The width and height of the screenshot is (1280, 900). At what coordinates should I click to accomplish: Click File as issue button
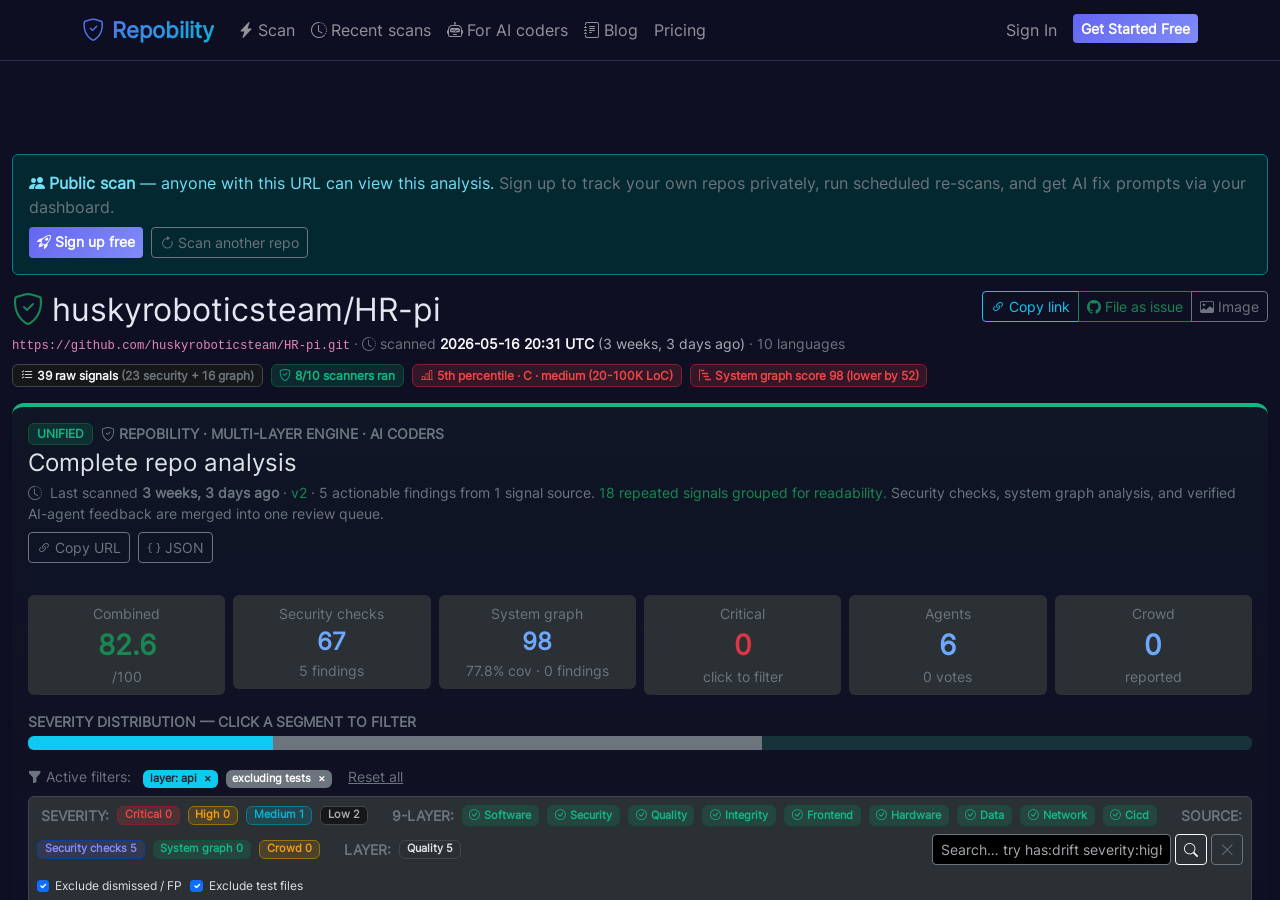(x=1135, y=307)
